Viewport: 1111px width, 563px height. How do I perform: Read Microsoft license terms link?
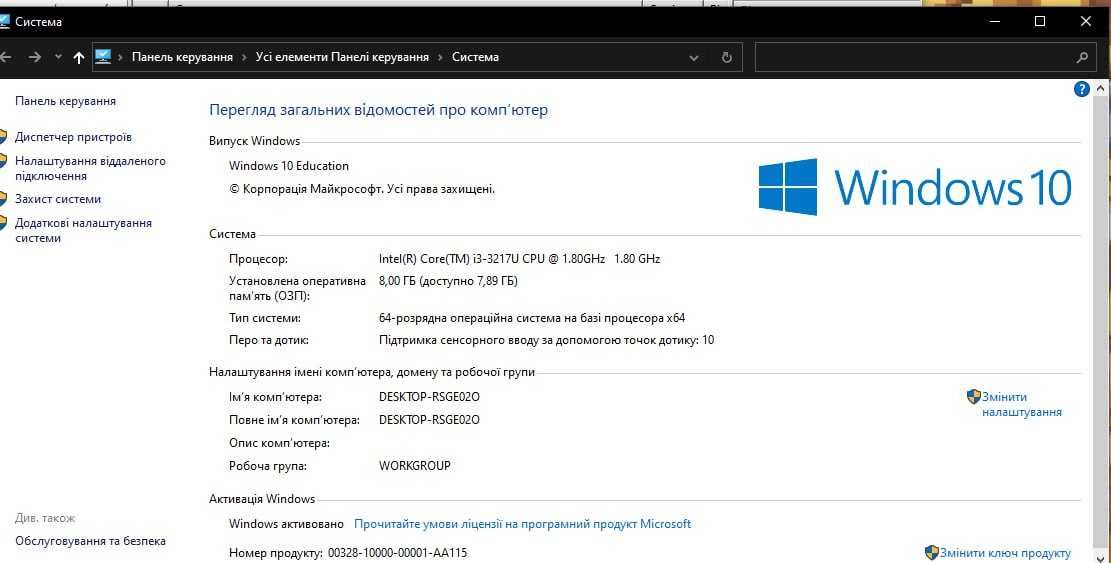522,524
